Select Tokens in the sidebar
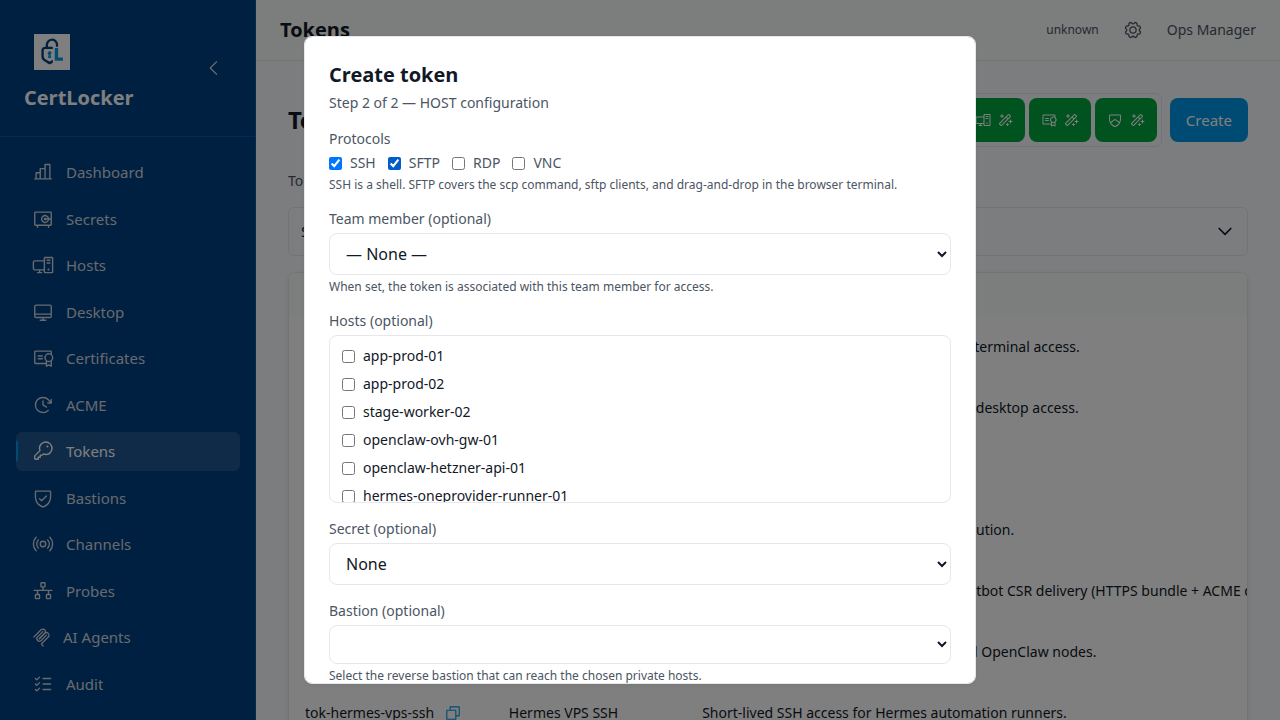Viewport: 1280px width, 720px height. click(128, 451)
